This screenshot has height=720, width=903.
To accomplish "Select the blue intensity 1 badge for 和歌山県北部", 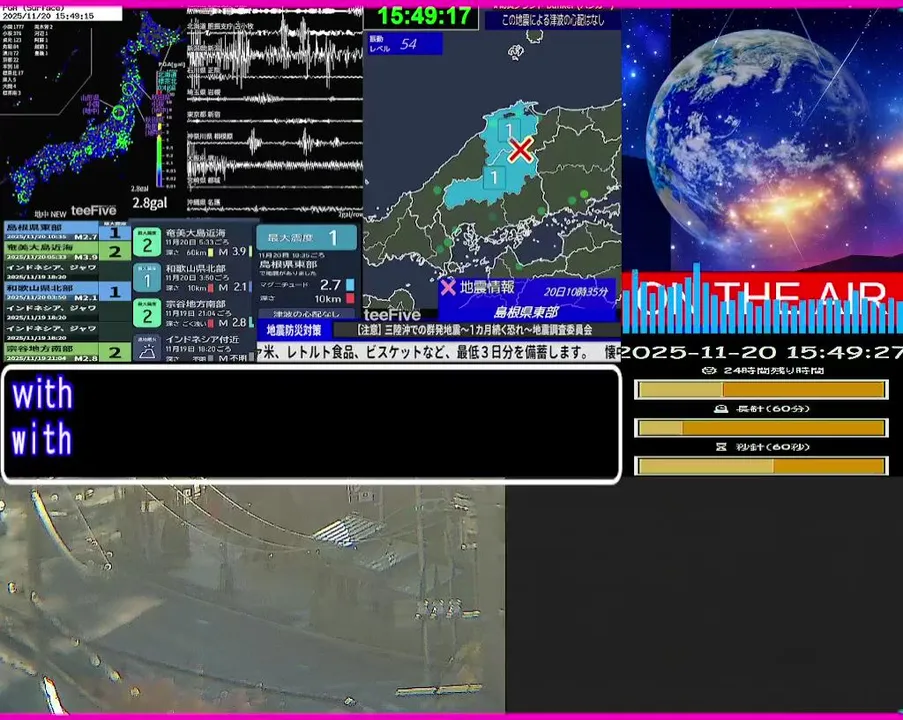I will tap(147, 279).
